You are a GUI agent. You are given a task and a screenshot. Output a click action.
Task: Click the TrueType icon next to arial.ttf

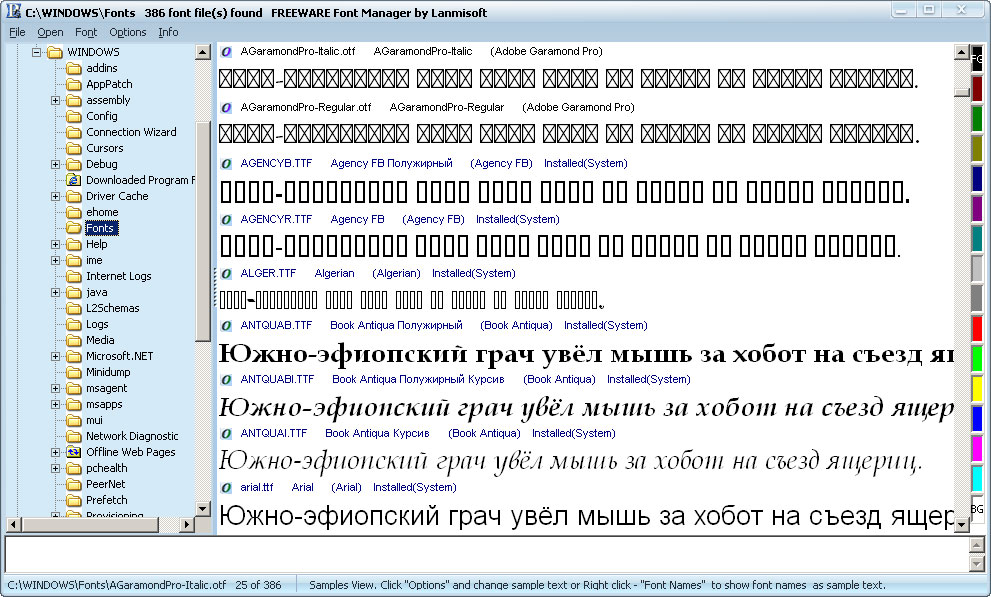click(x=226, y=487)
